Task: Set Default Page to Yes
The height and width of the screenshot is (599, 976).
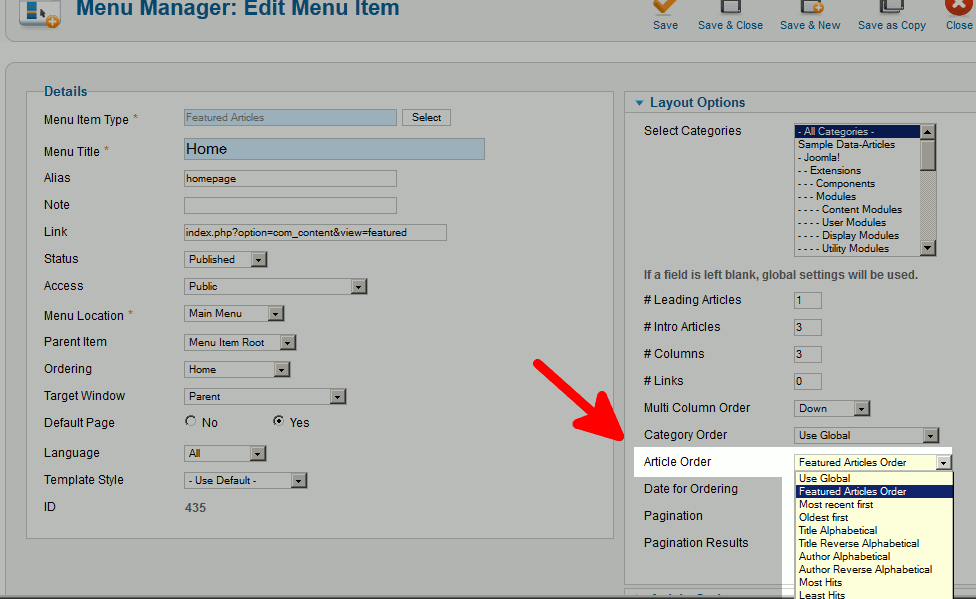Action: click(279, 422)
